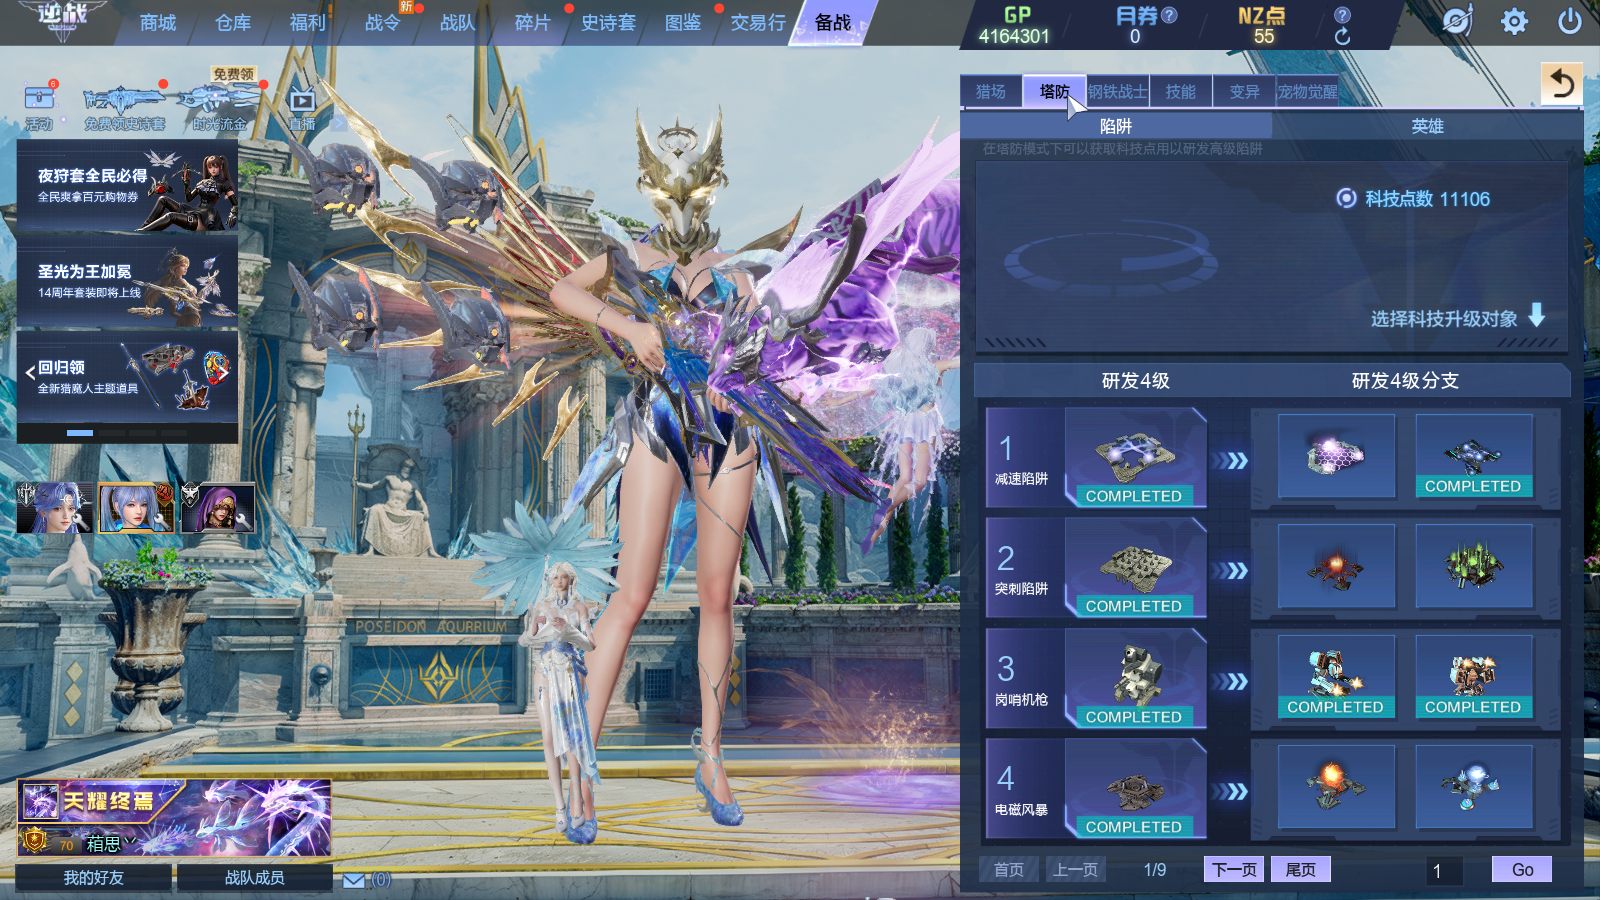Viewport: 1600px width, 900px height.
Task: Click the help icon above refresh
Action: (1342, 15)
